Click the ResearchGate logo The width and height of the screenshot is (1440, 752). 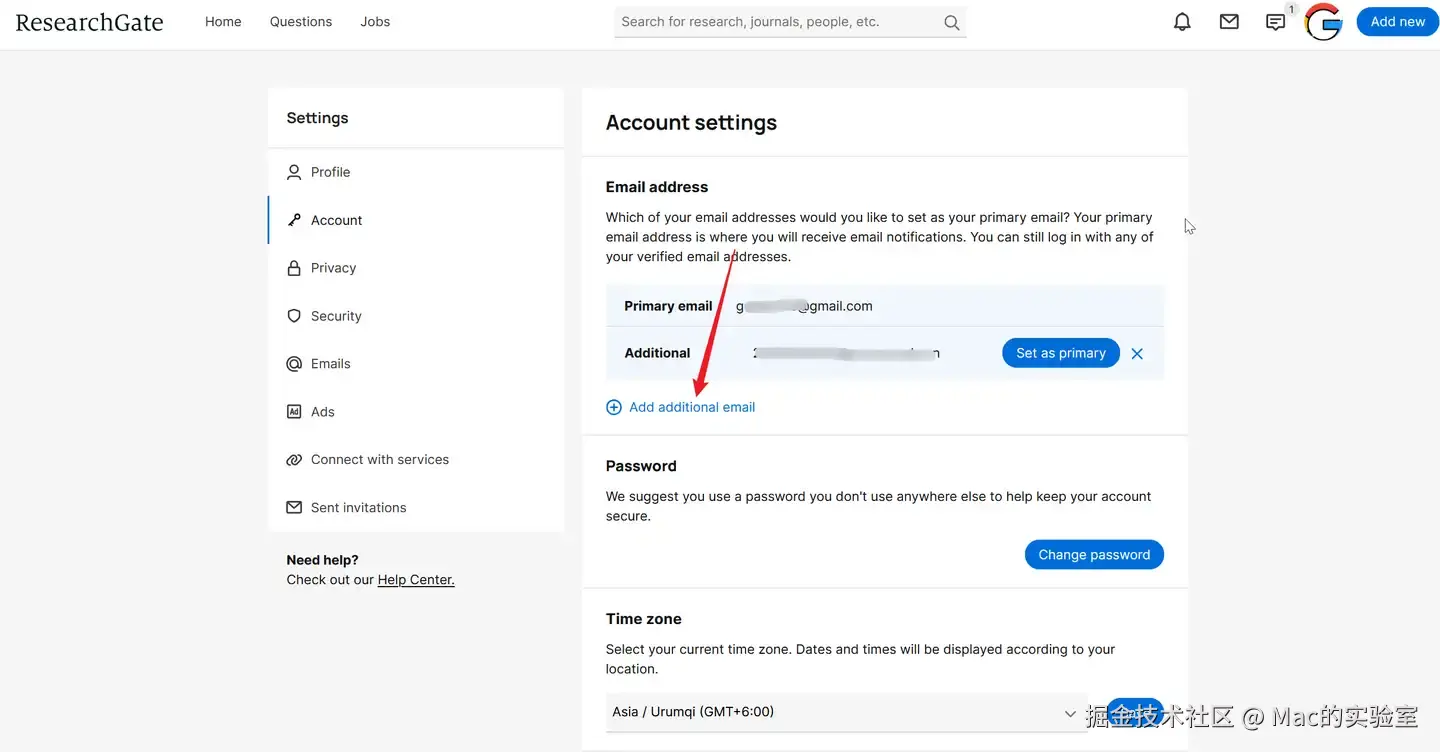click(x=89, y=22)
